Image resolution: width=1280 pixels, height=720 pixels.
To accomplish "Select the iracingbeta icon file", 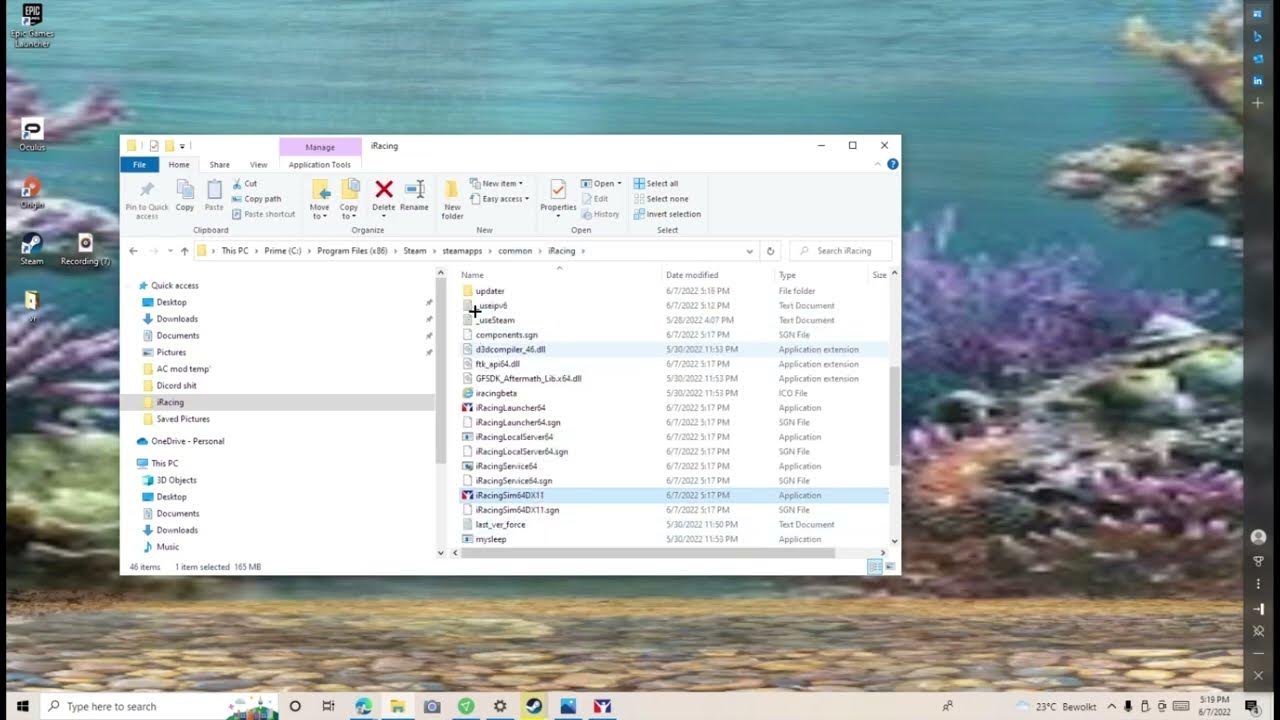I will tap(496, 393).
